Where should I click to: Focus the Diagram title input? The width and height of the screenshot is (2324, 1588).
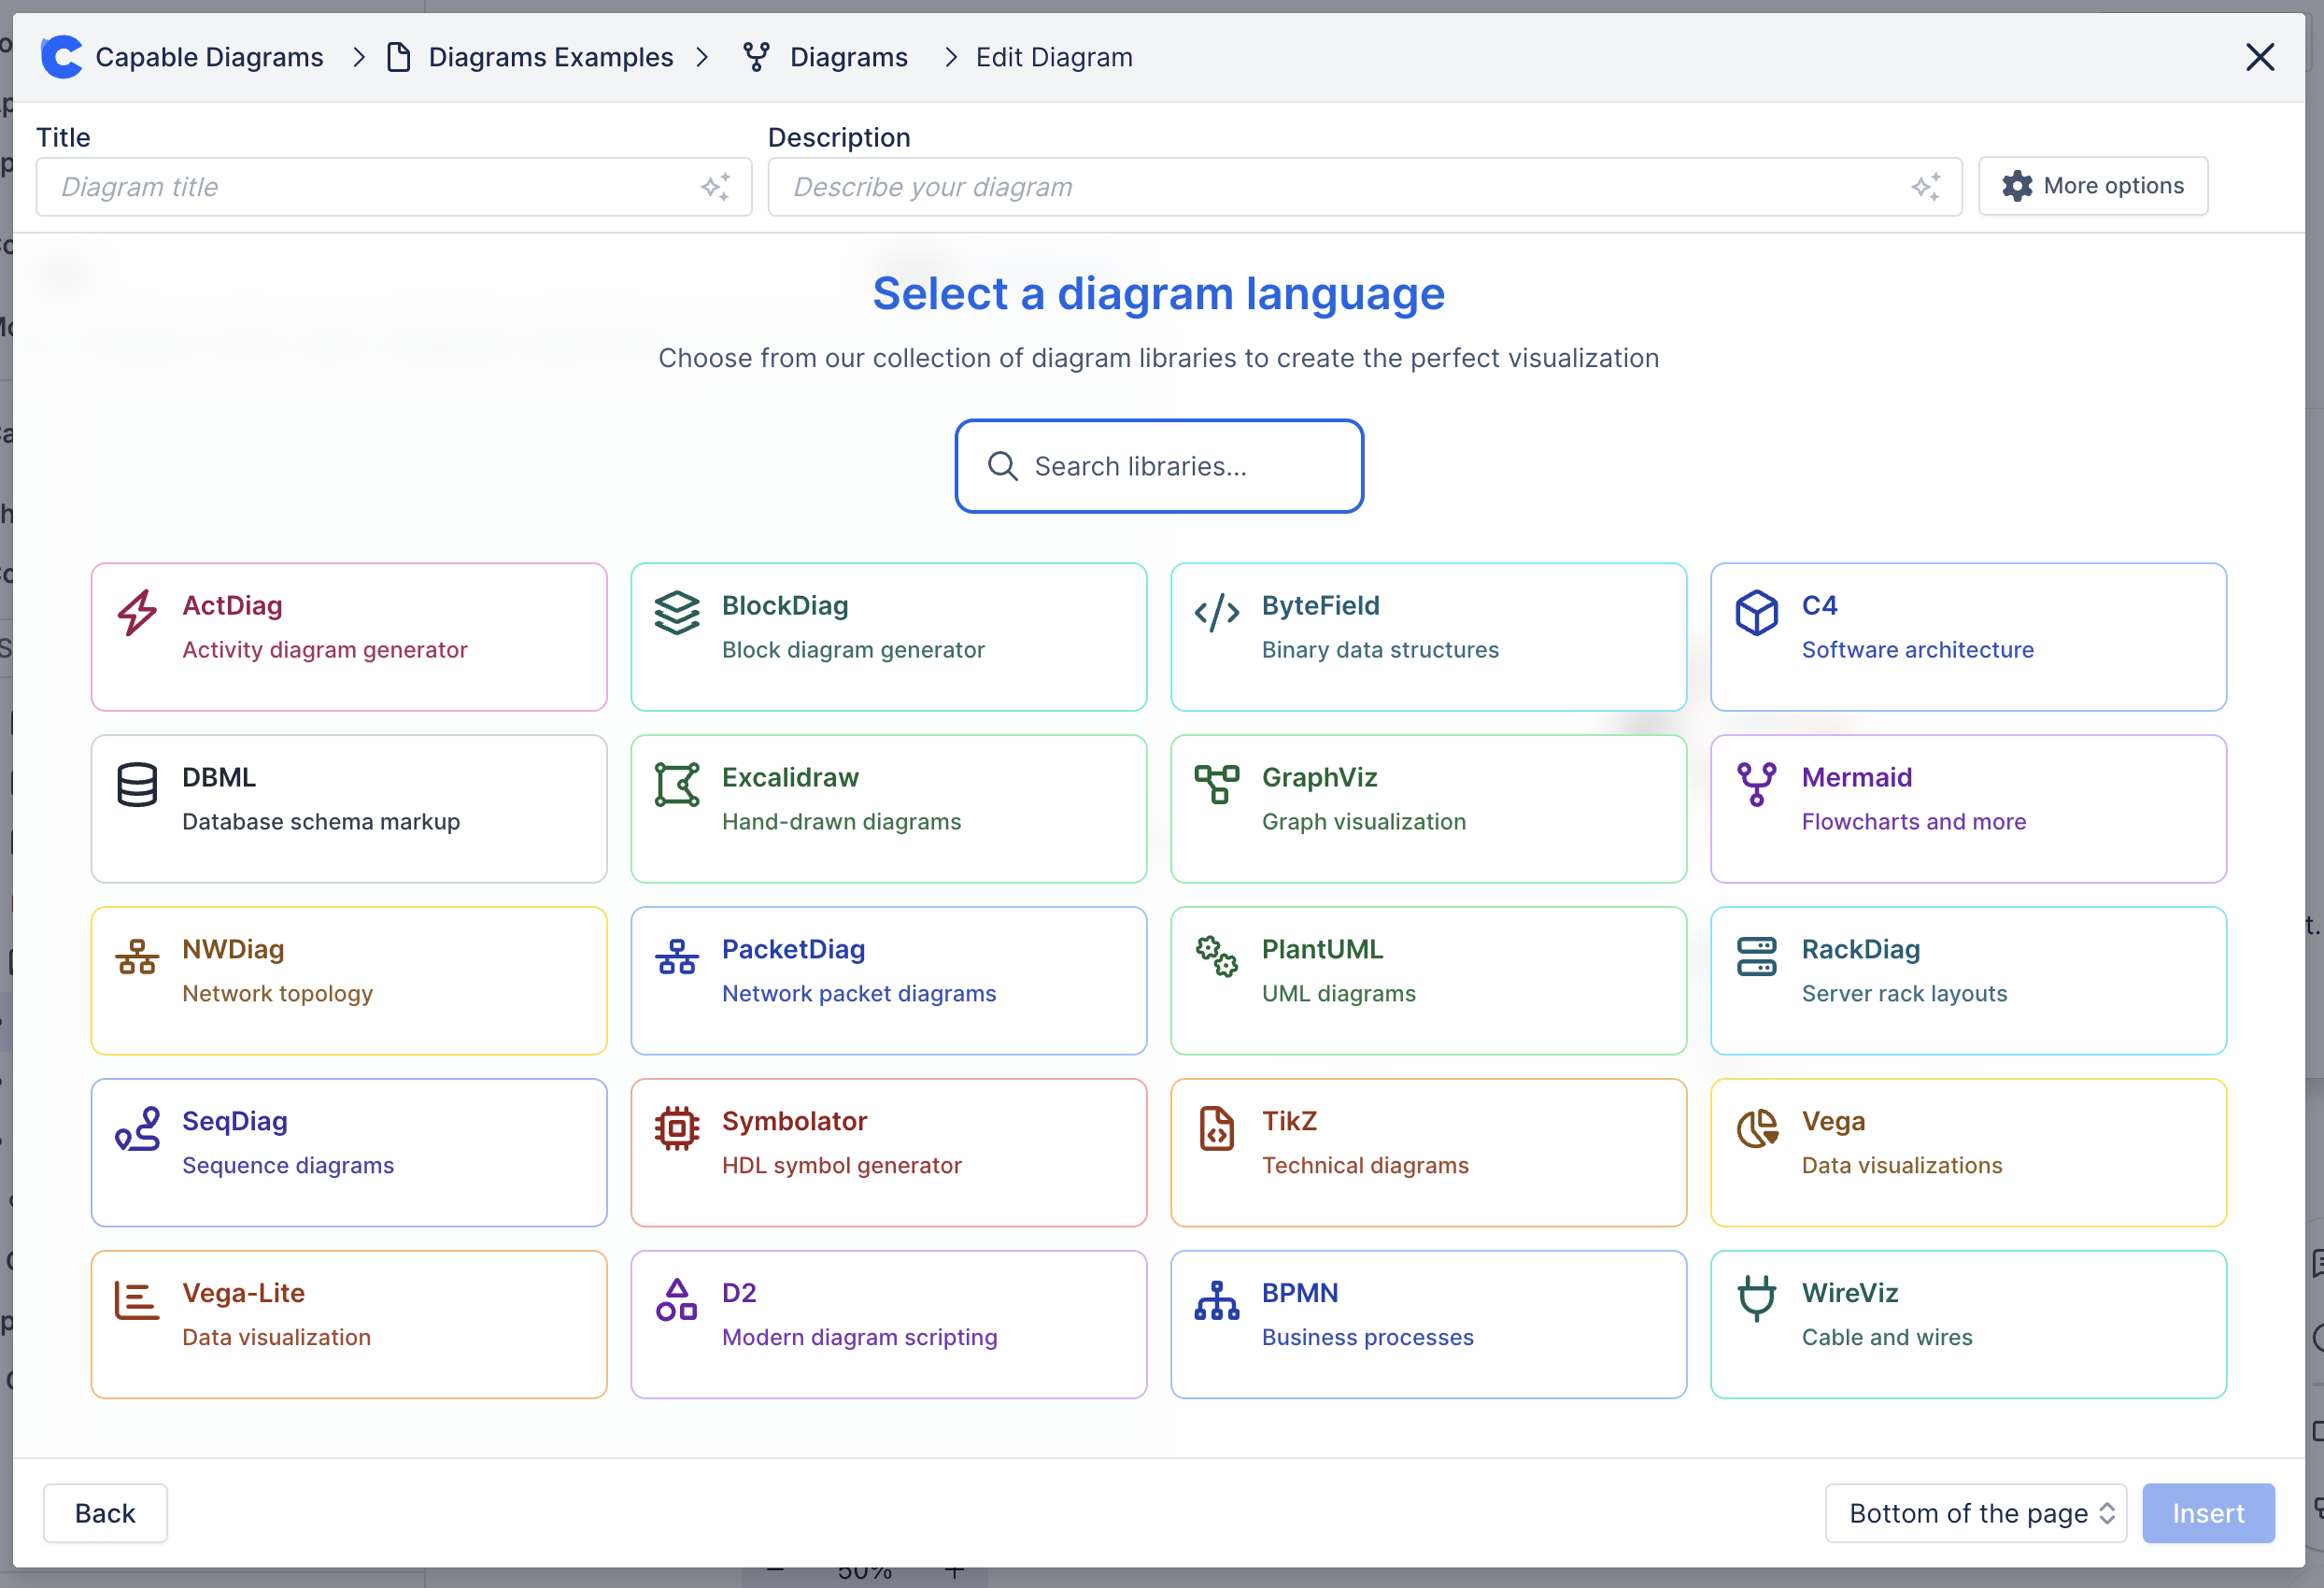pyautogui.click(x=394, y=187)
